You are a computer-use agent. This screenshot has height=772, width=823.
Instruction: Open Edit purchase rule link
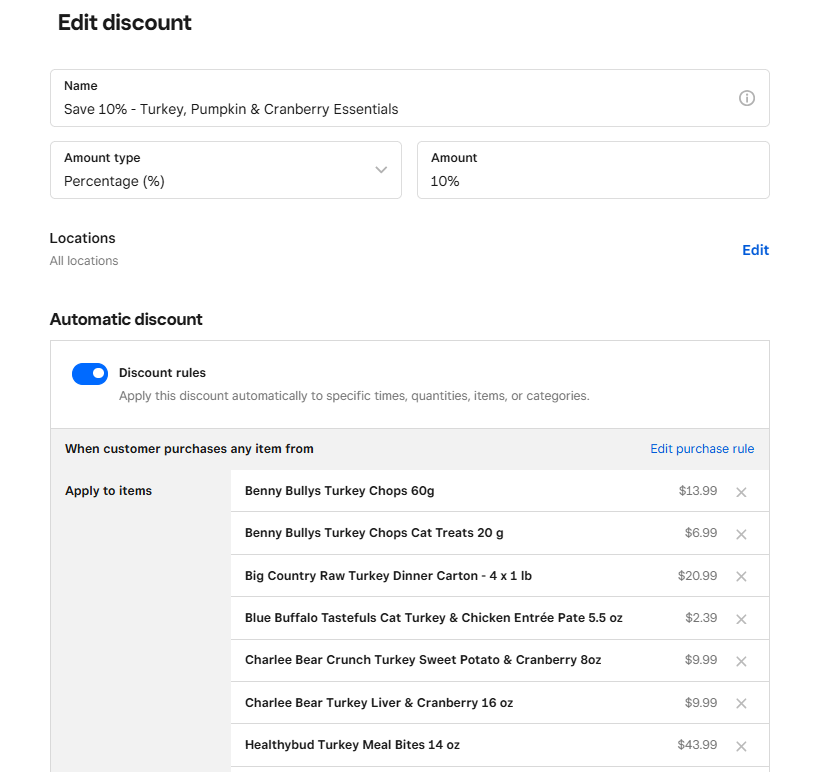tap(702, 449)
